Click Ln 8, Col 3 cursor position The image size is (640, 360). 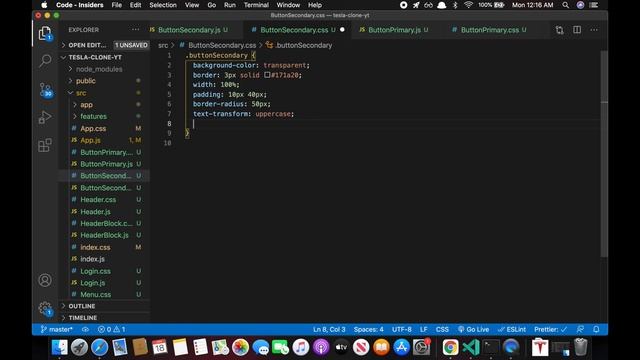click(329, 329)
